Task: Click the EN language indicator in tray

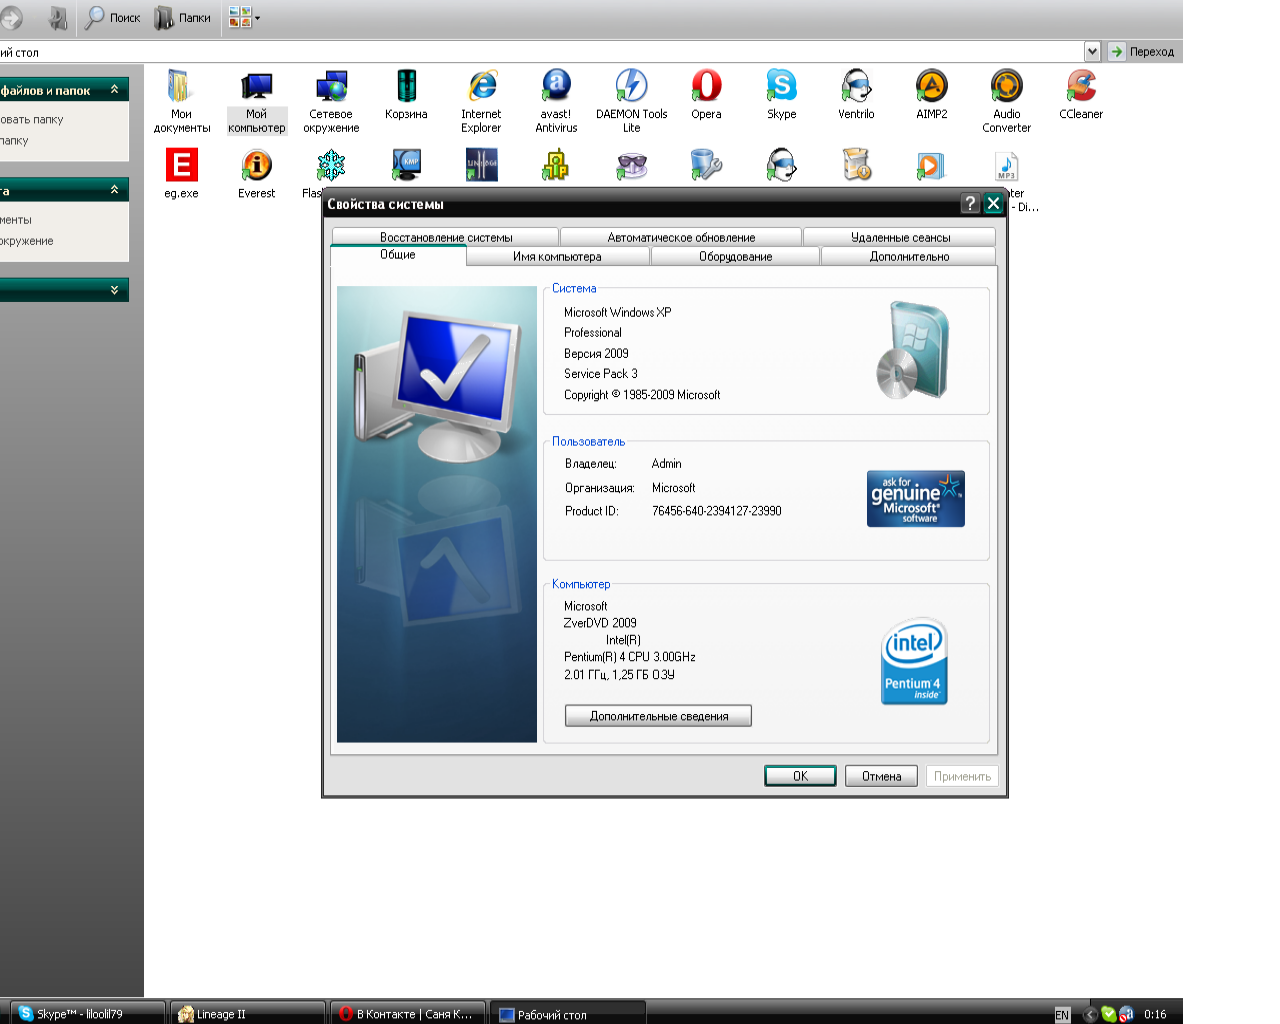Action: click(x=1062, y=1014)
